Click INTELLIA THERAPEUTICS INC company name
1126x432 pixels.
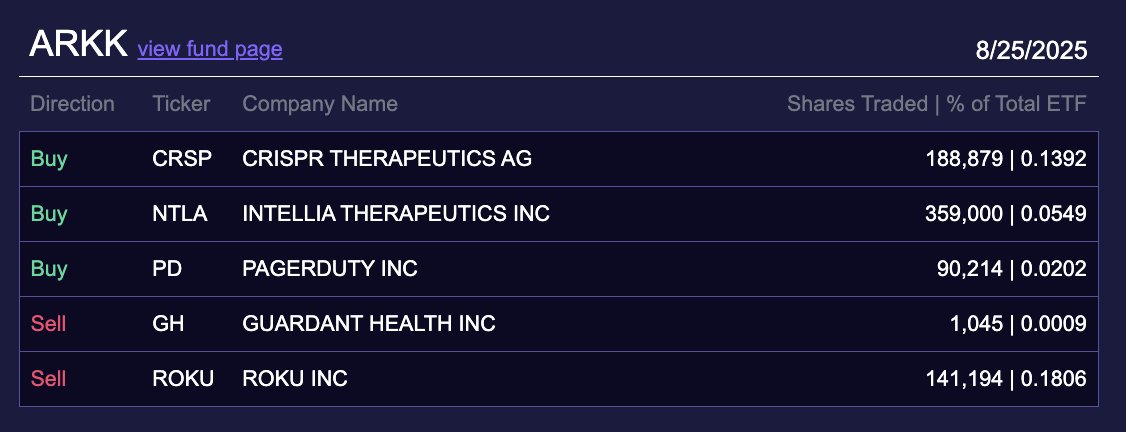(x=396, y=214)
